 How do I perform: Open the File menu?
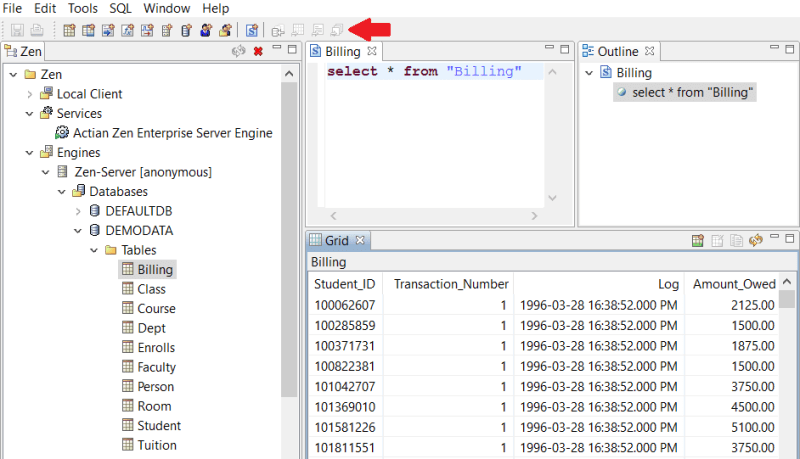(x=12, y=8)
